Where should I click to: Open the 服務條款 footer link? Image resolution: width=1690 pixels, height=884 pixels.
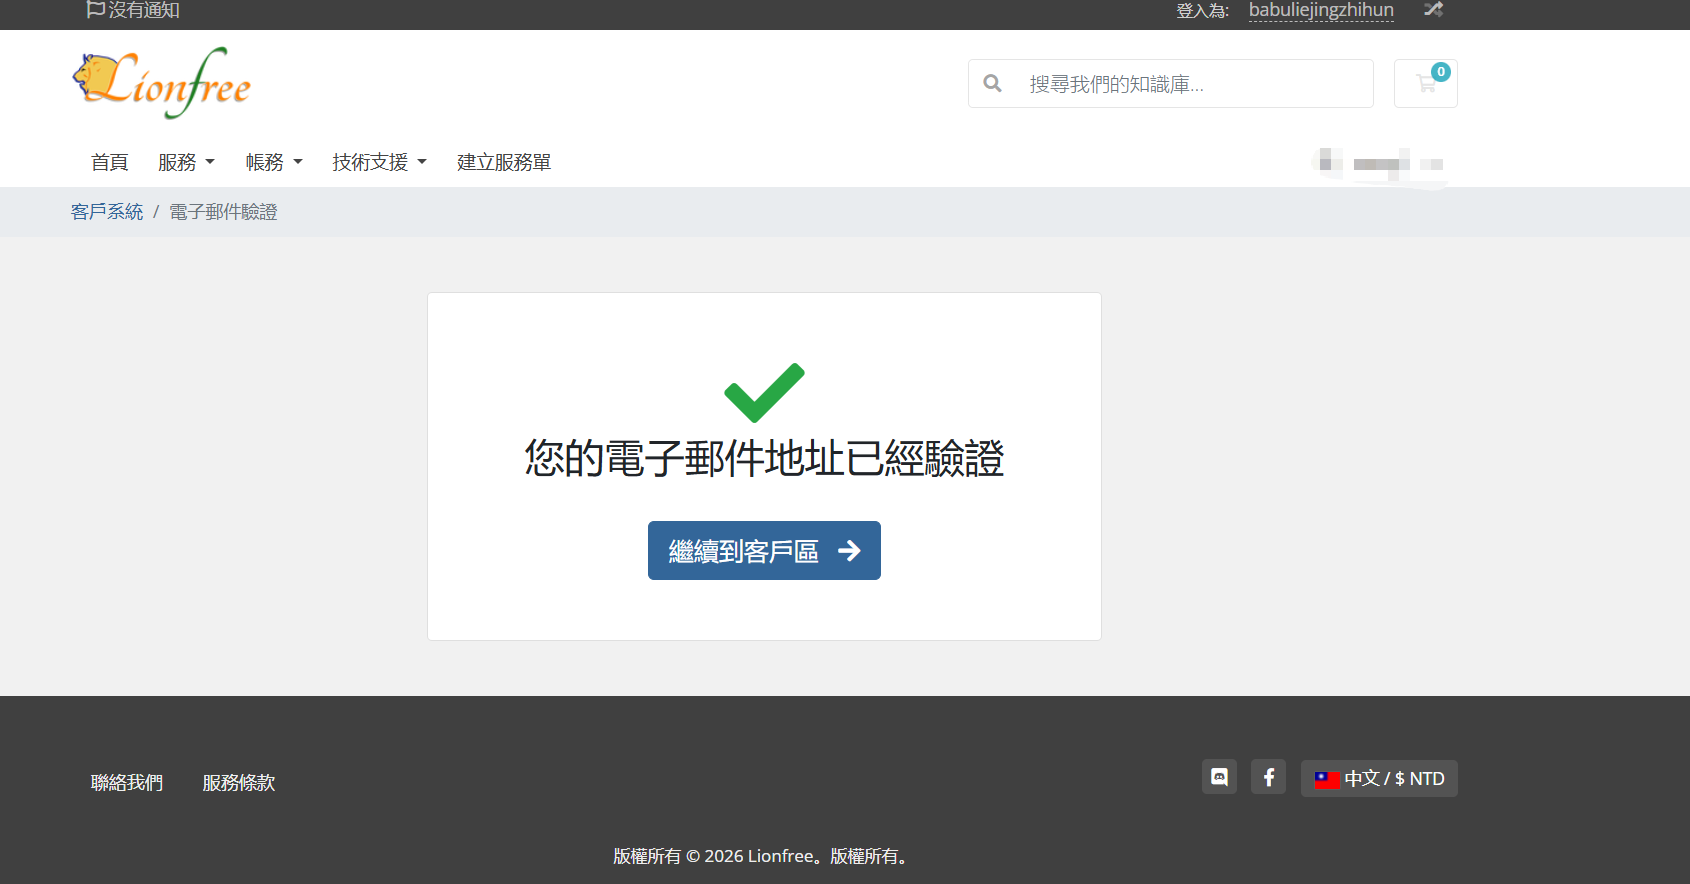point(239,782)
